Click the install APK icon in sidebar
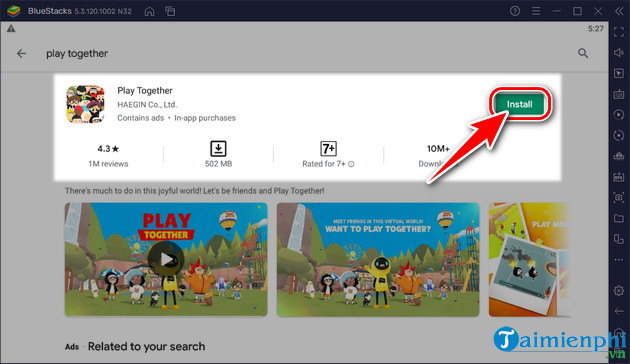630x364 pixels. tap(619, 177)
